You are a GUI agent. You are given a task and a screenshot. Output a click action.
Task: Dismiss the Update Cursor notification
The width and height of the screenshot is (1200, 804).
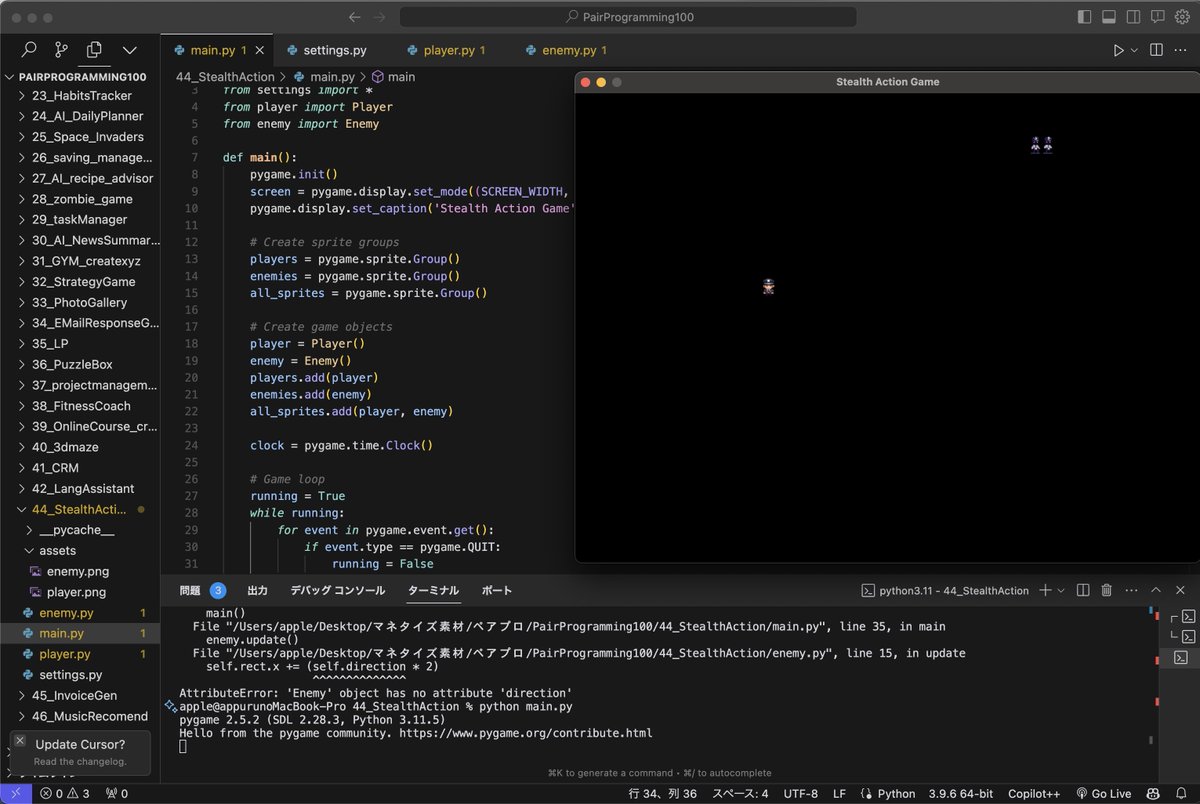(20, 741)
